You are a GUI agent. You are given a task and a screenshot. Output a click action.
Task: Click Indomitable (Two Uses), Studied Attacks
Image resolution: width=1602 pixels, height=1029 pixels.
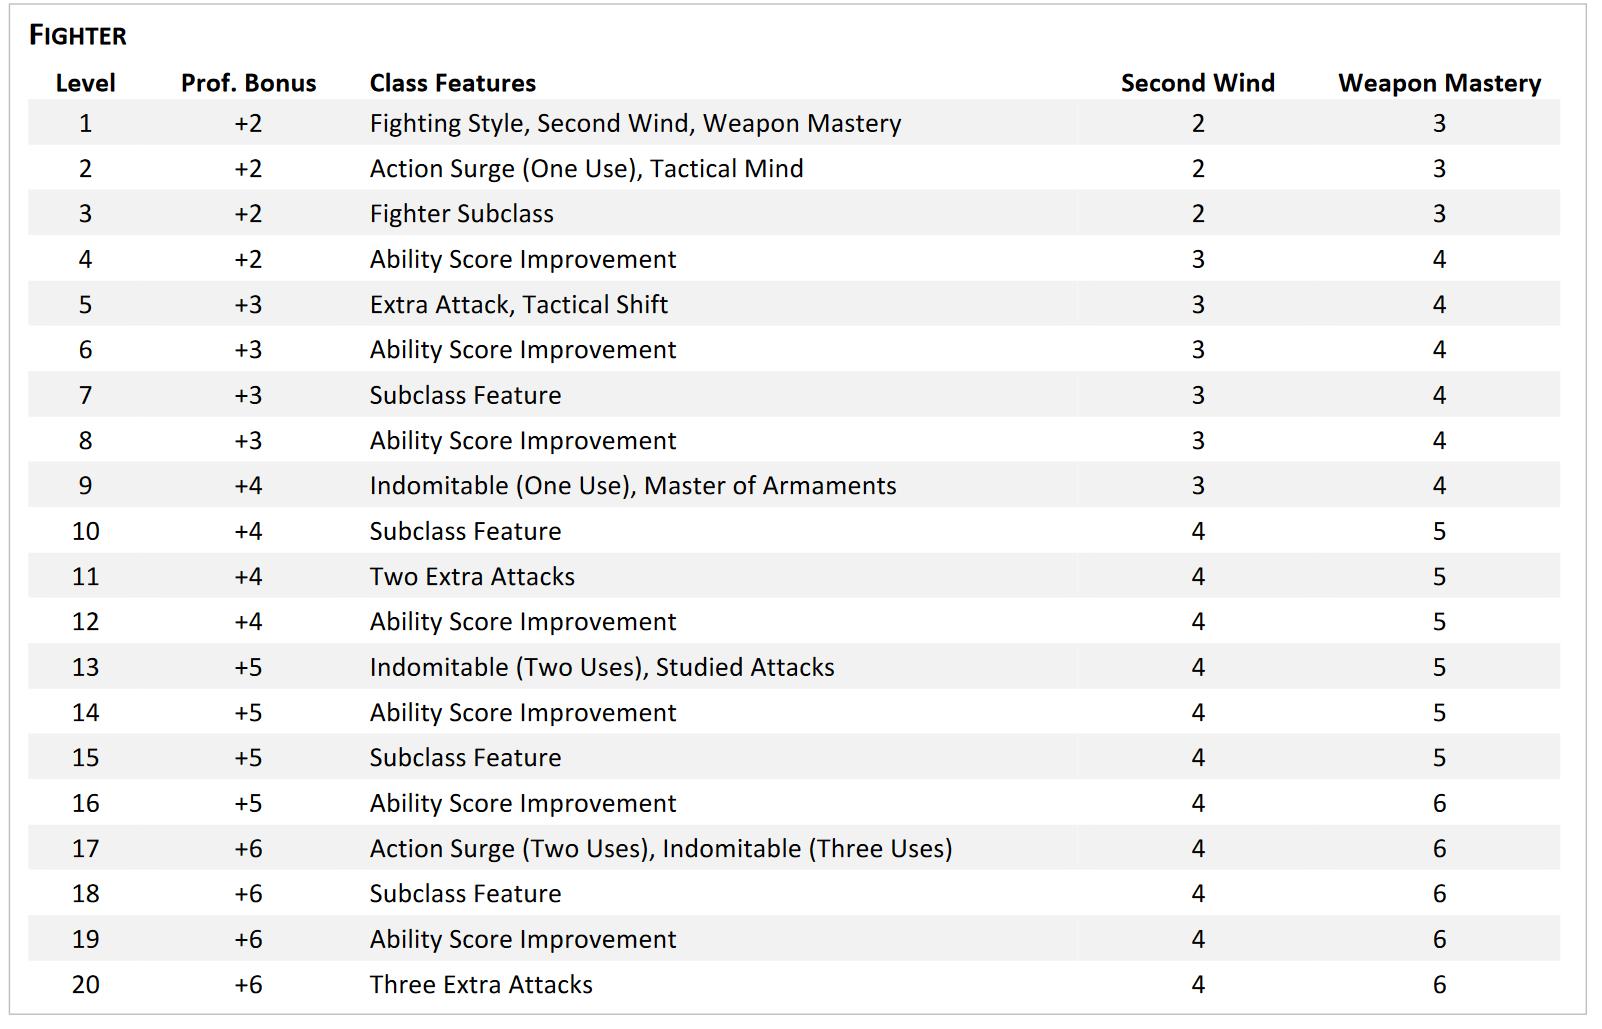tap(601, 667)
